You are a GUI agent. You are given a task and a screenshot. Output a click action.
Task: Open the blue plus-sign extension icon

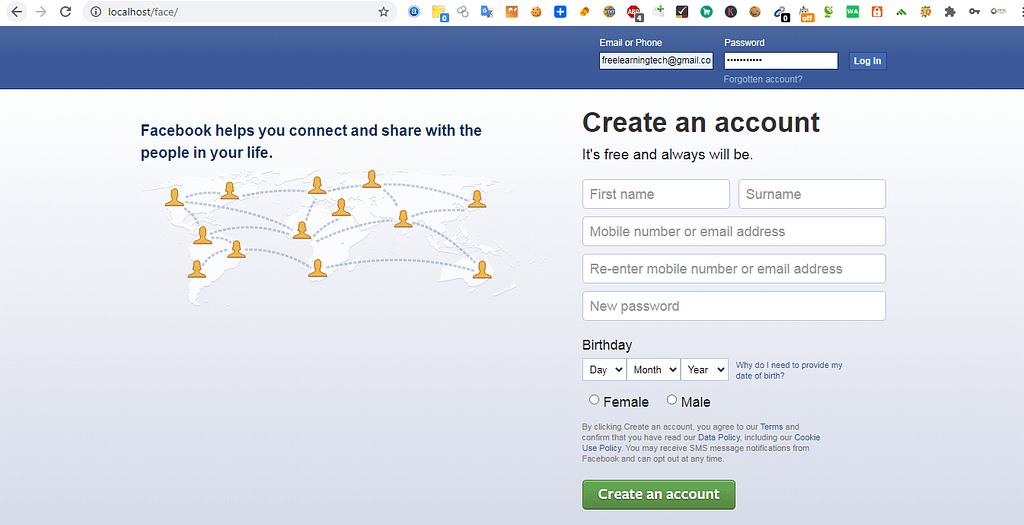560,11
